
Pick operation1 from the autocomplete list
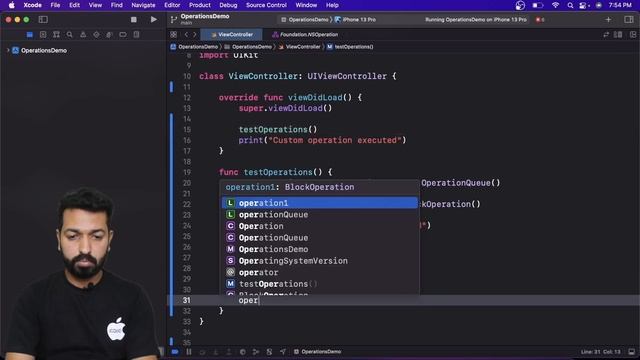point(320,203)
